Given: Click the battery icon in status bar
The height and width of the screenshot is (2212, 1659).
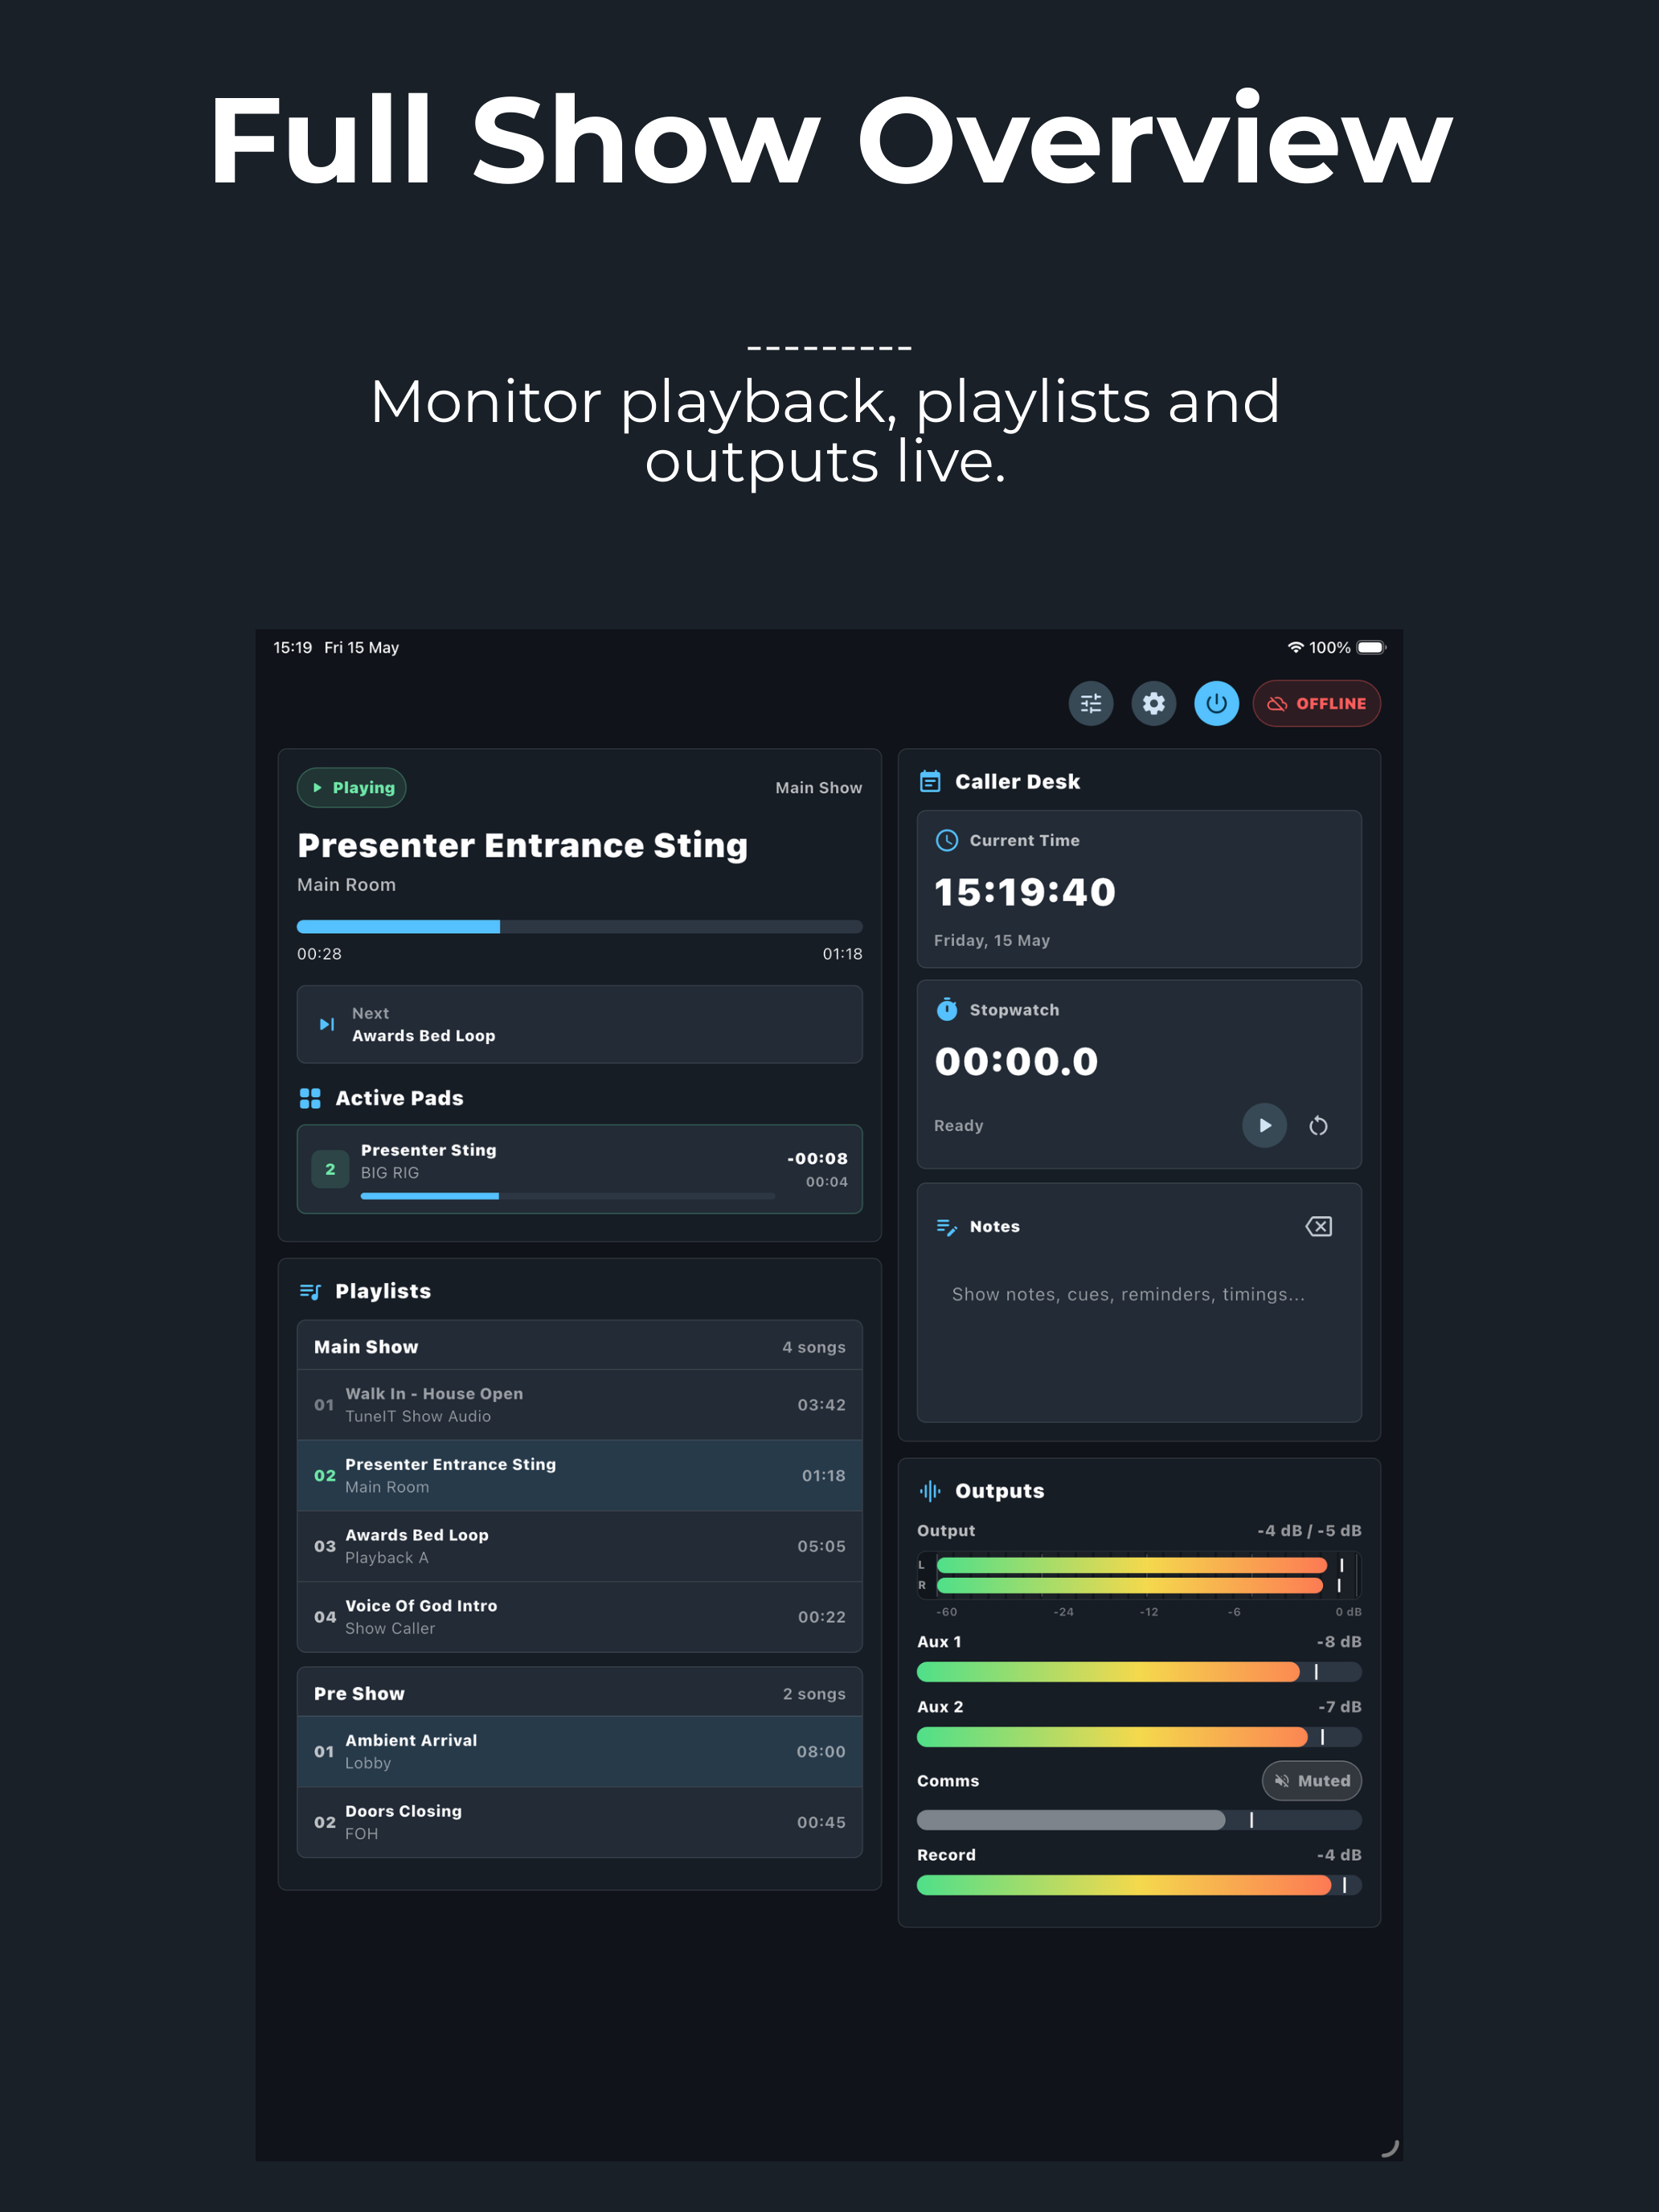Looking at the screenshot, I should 1371,647.
